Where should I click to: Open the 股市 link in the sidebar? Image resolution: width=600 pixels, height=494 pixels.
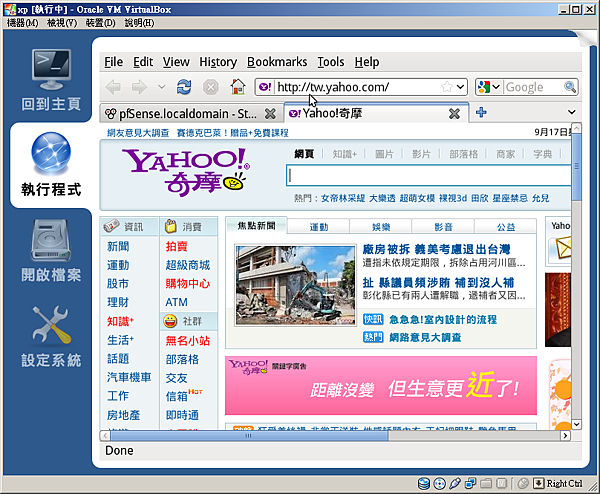[x=118, y=284]
